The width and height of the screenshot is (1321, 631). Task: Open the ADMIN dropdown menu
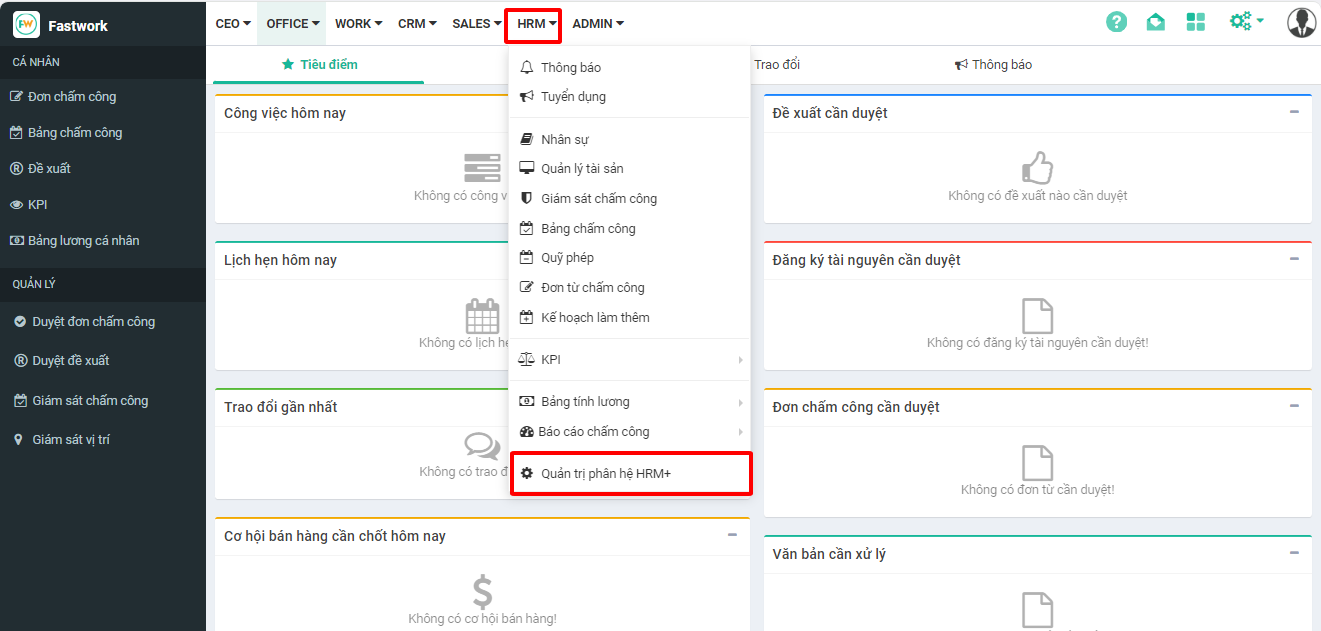click(597, 24)
